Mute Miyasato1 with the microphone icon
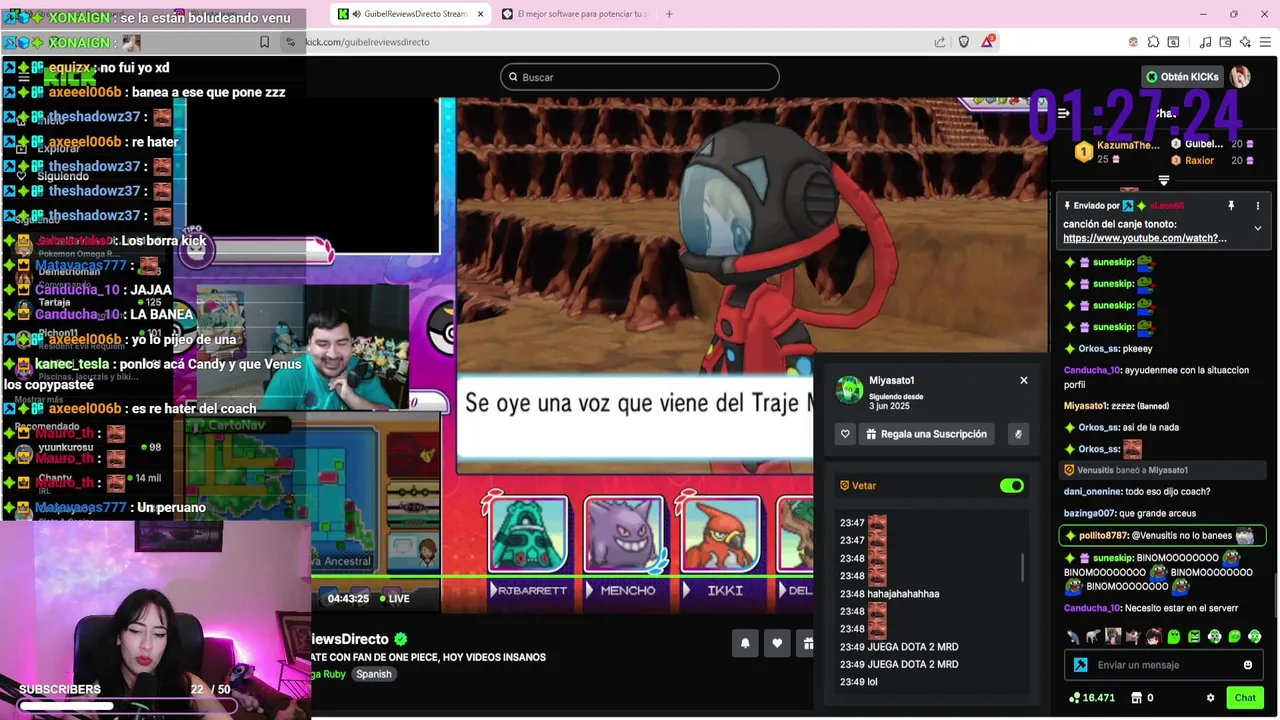This screenshot has width=1280, height=720. (x=1018, y=434)
